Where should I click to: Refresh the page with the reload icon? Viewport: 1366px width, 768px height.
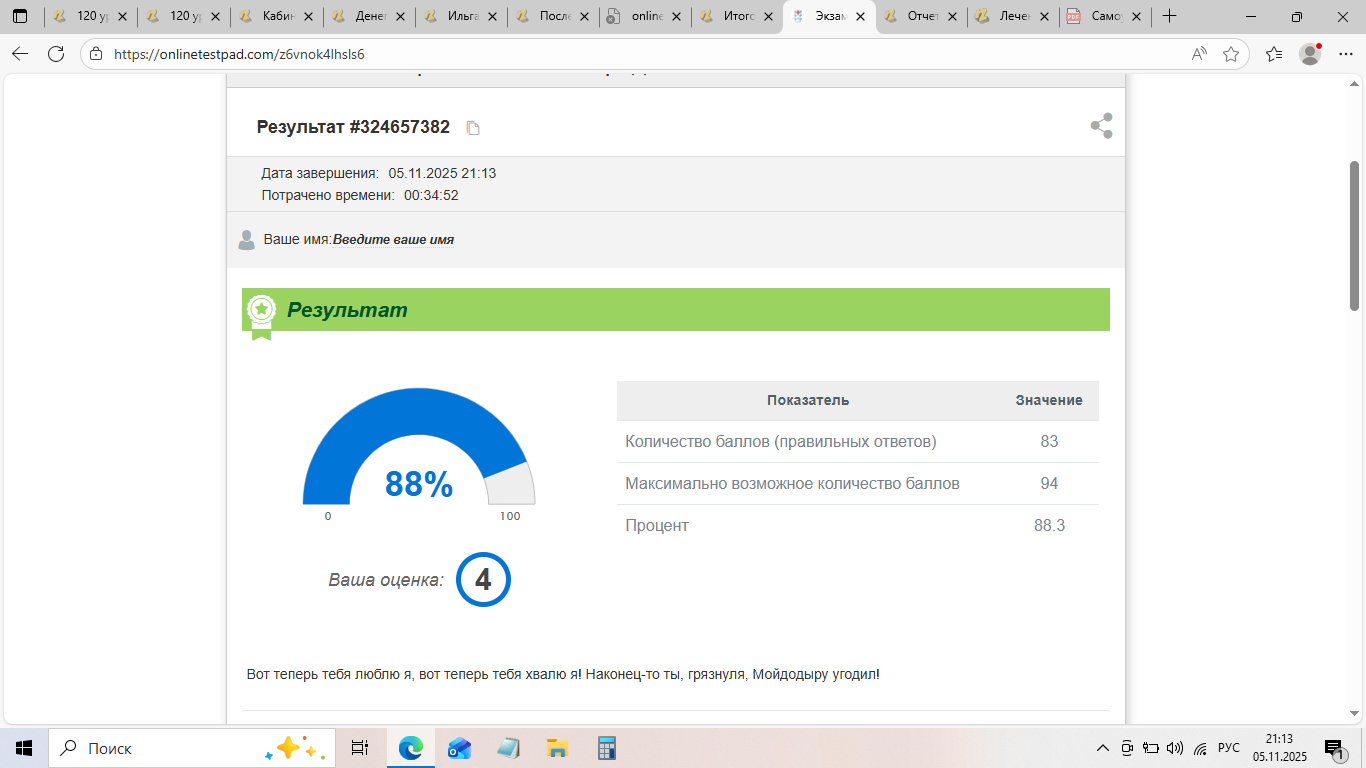(x=56, y=54)
